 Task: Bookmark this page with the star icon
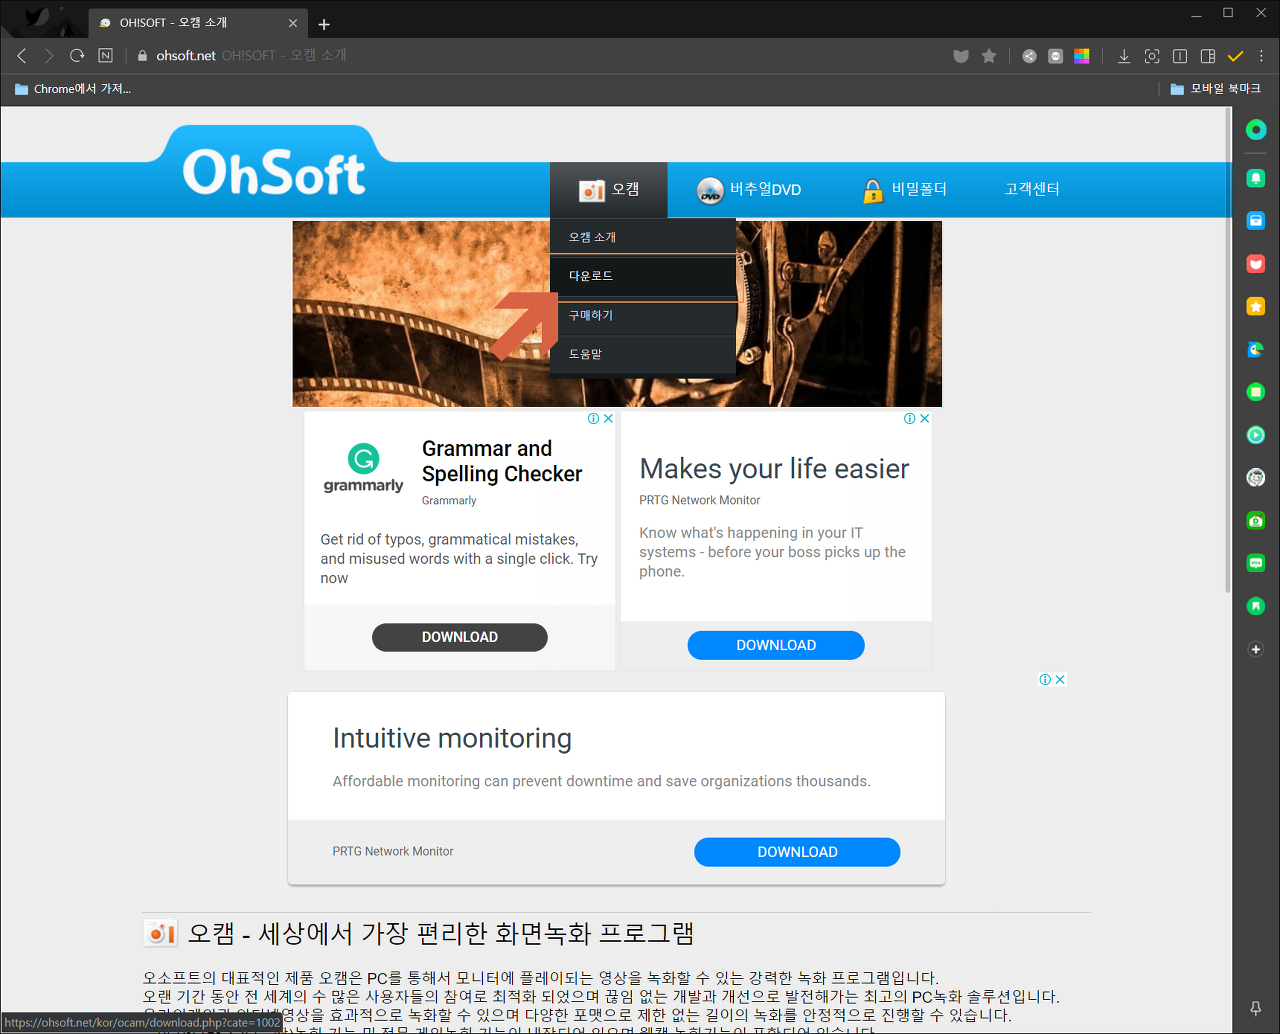pos(989,56)
